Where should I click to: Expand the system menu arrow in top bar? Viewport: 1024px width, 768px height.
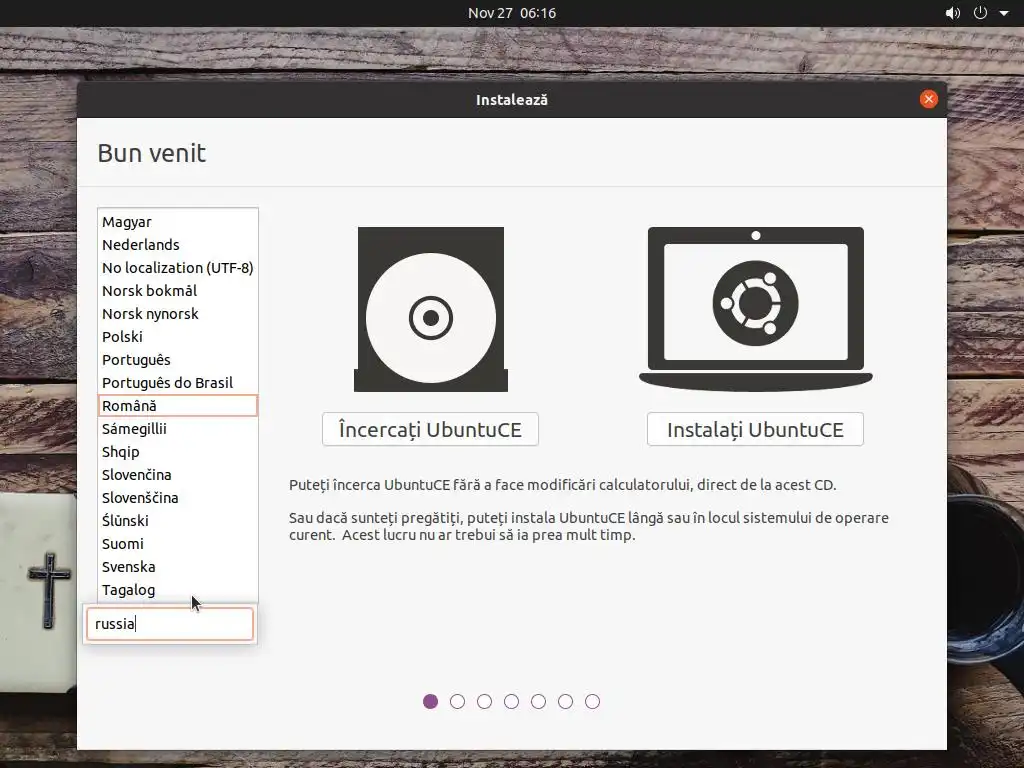click(x=1004, y=13)
